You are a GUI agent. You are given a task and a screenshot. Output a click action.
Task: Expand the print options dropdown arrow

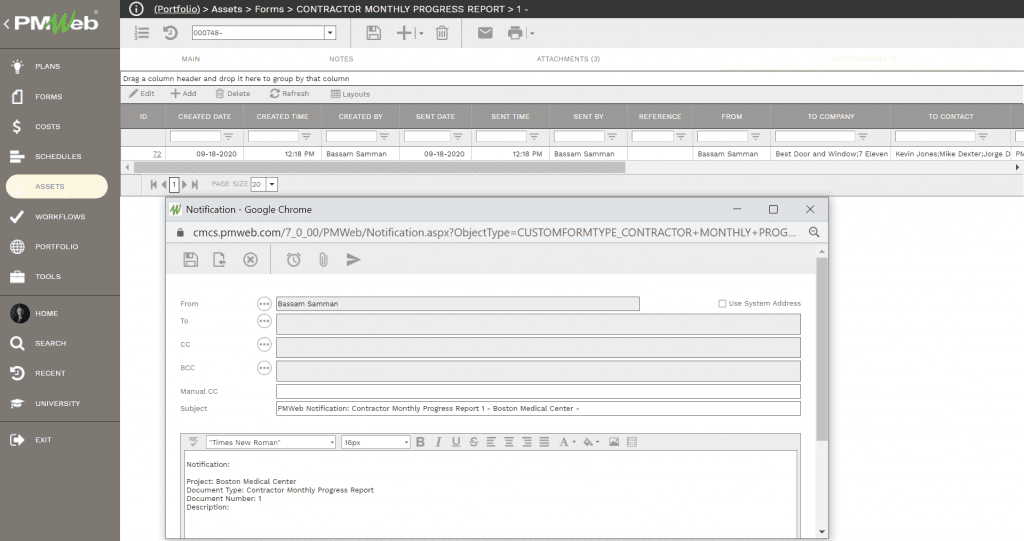tap(532, 33)
